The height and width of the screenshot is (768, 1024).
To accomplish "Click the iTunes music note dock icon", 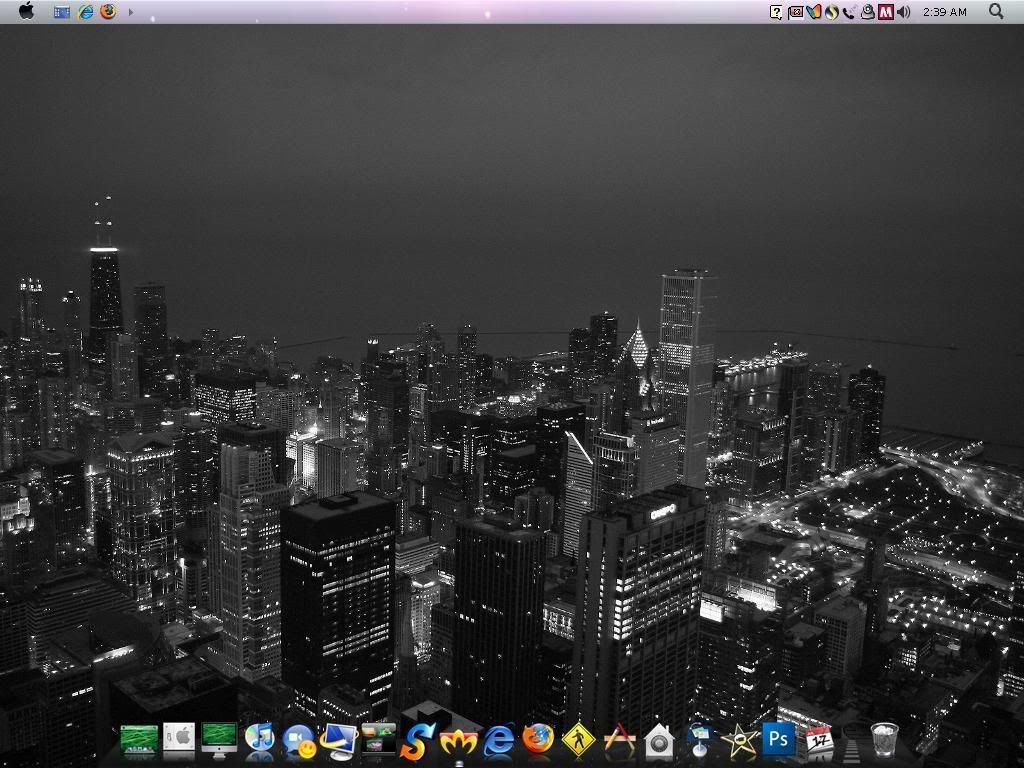I will click(x=259, y=739).
